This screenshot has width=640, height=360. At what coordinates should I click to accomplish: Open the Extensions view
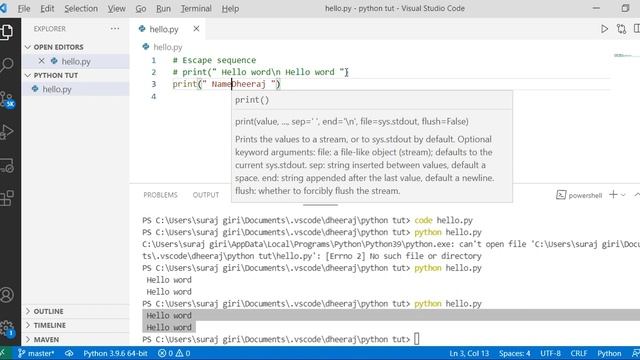coord(7,198)
